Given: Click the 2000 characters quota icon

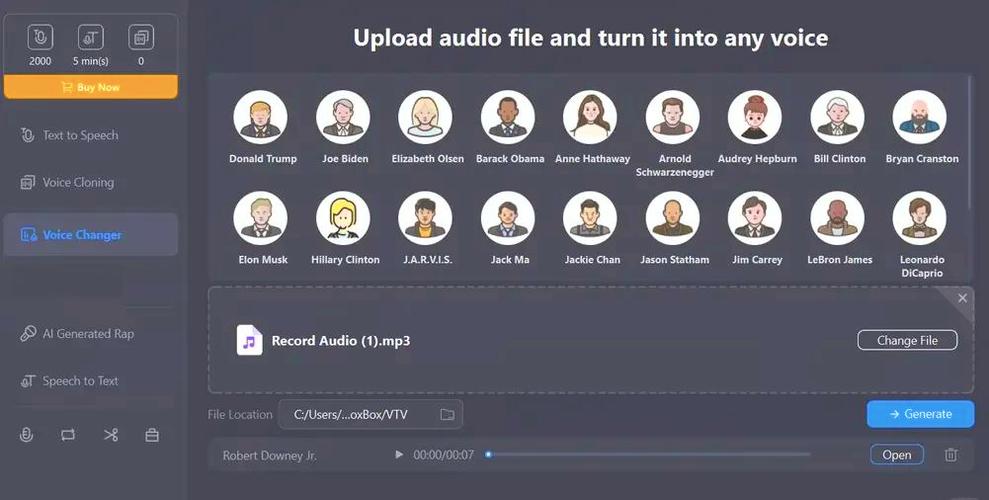Looking at the screenshot, I should coord(40,38).
